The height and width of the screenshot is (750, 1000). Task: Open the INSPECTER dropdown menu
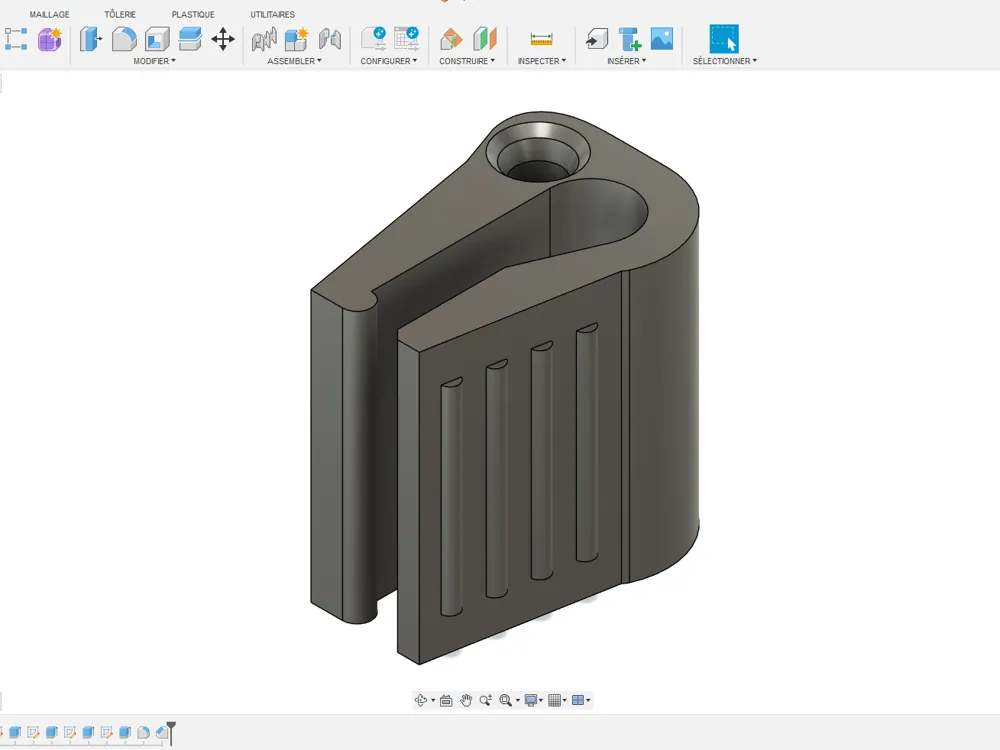(541, 61)
